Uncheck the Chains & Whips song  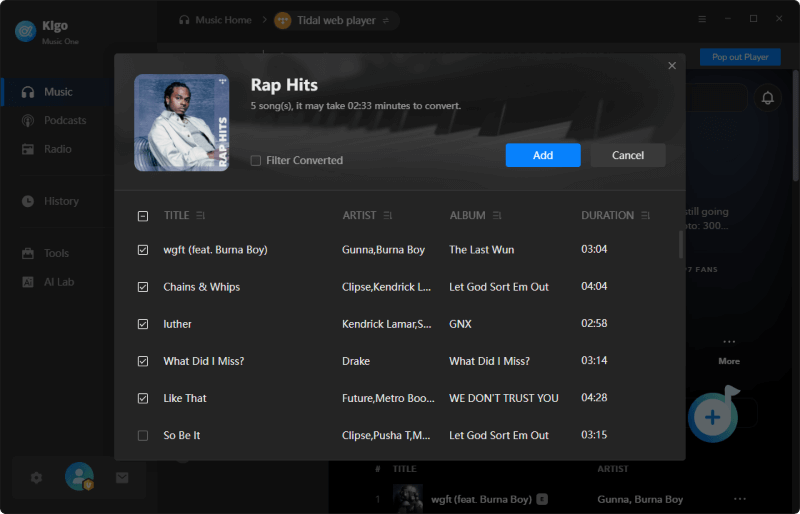(x=143, y=287)
